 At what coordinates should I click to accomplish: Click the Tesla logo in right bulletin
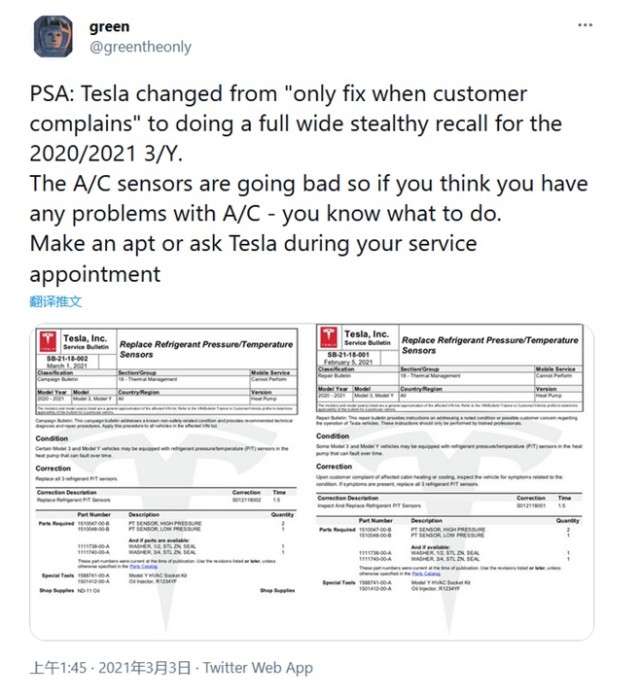329,337
